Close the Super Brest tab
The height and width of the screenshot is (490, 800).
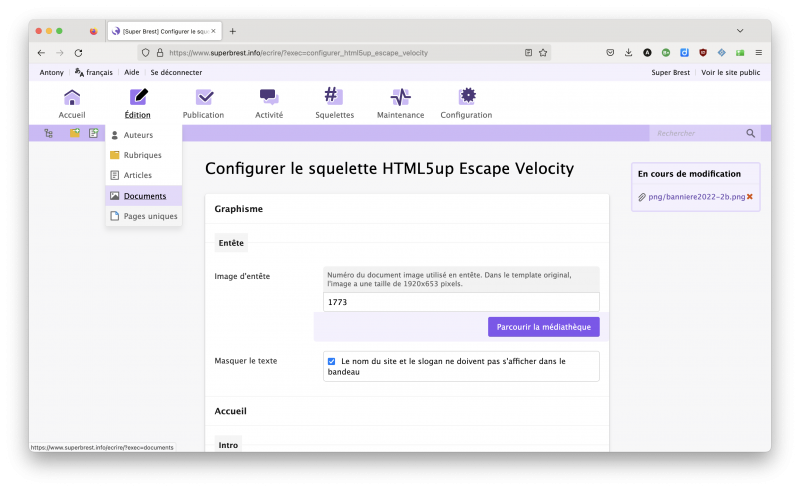point(213,31)
